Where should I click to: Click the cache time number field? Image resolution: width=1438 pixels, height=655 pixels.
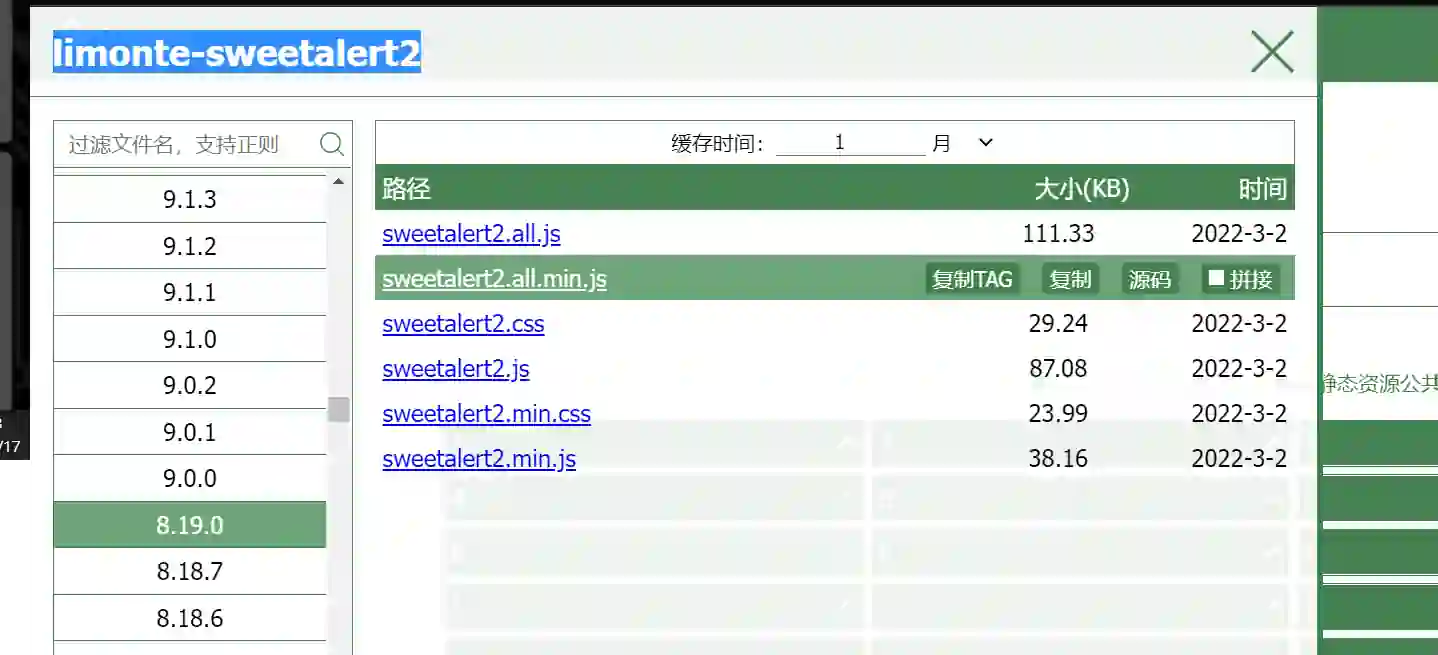tap(849, 143)
